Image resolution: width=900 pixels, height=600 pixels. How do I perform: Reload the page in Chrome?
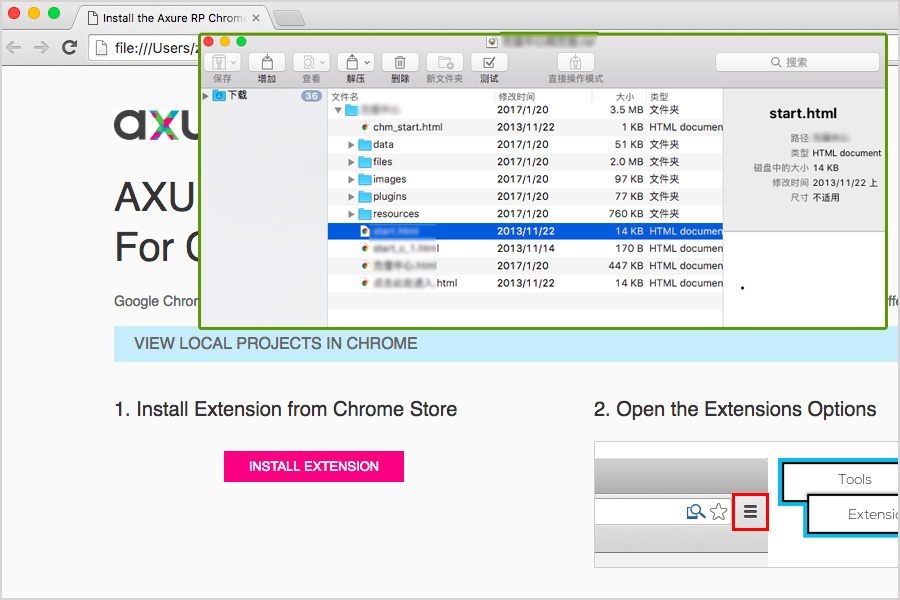(69, 48)
